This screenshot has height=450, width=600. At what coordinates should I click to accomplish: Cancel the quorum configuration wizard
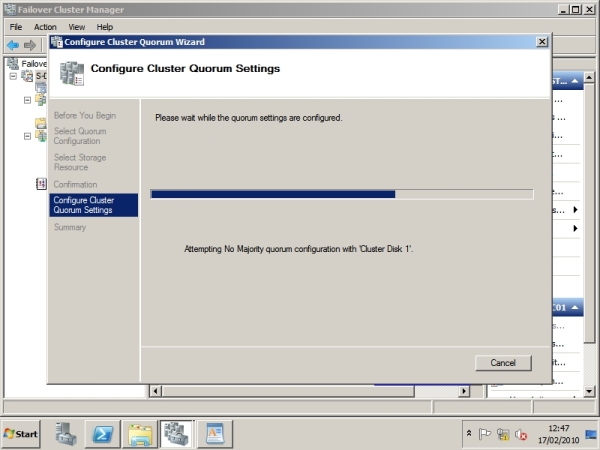(503, 363)
